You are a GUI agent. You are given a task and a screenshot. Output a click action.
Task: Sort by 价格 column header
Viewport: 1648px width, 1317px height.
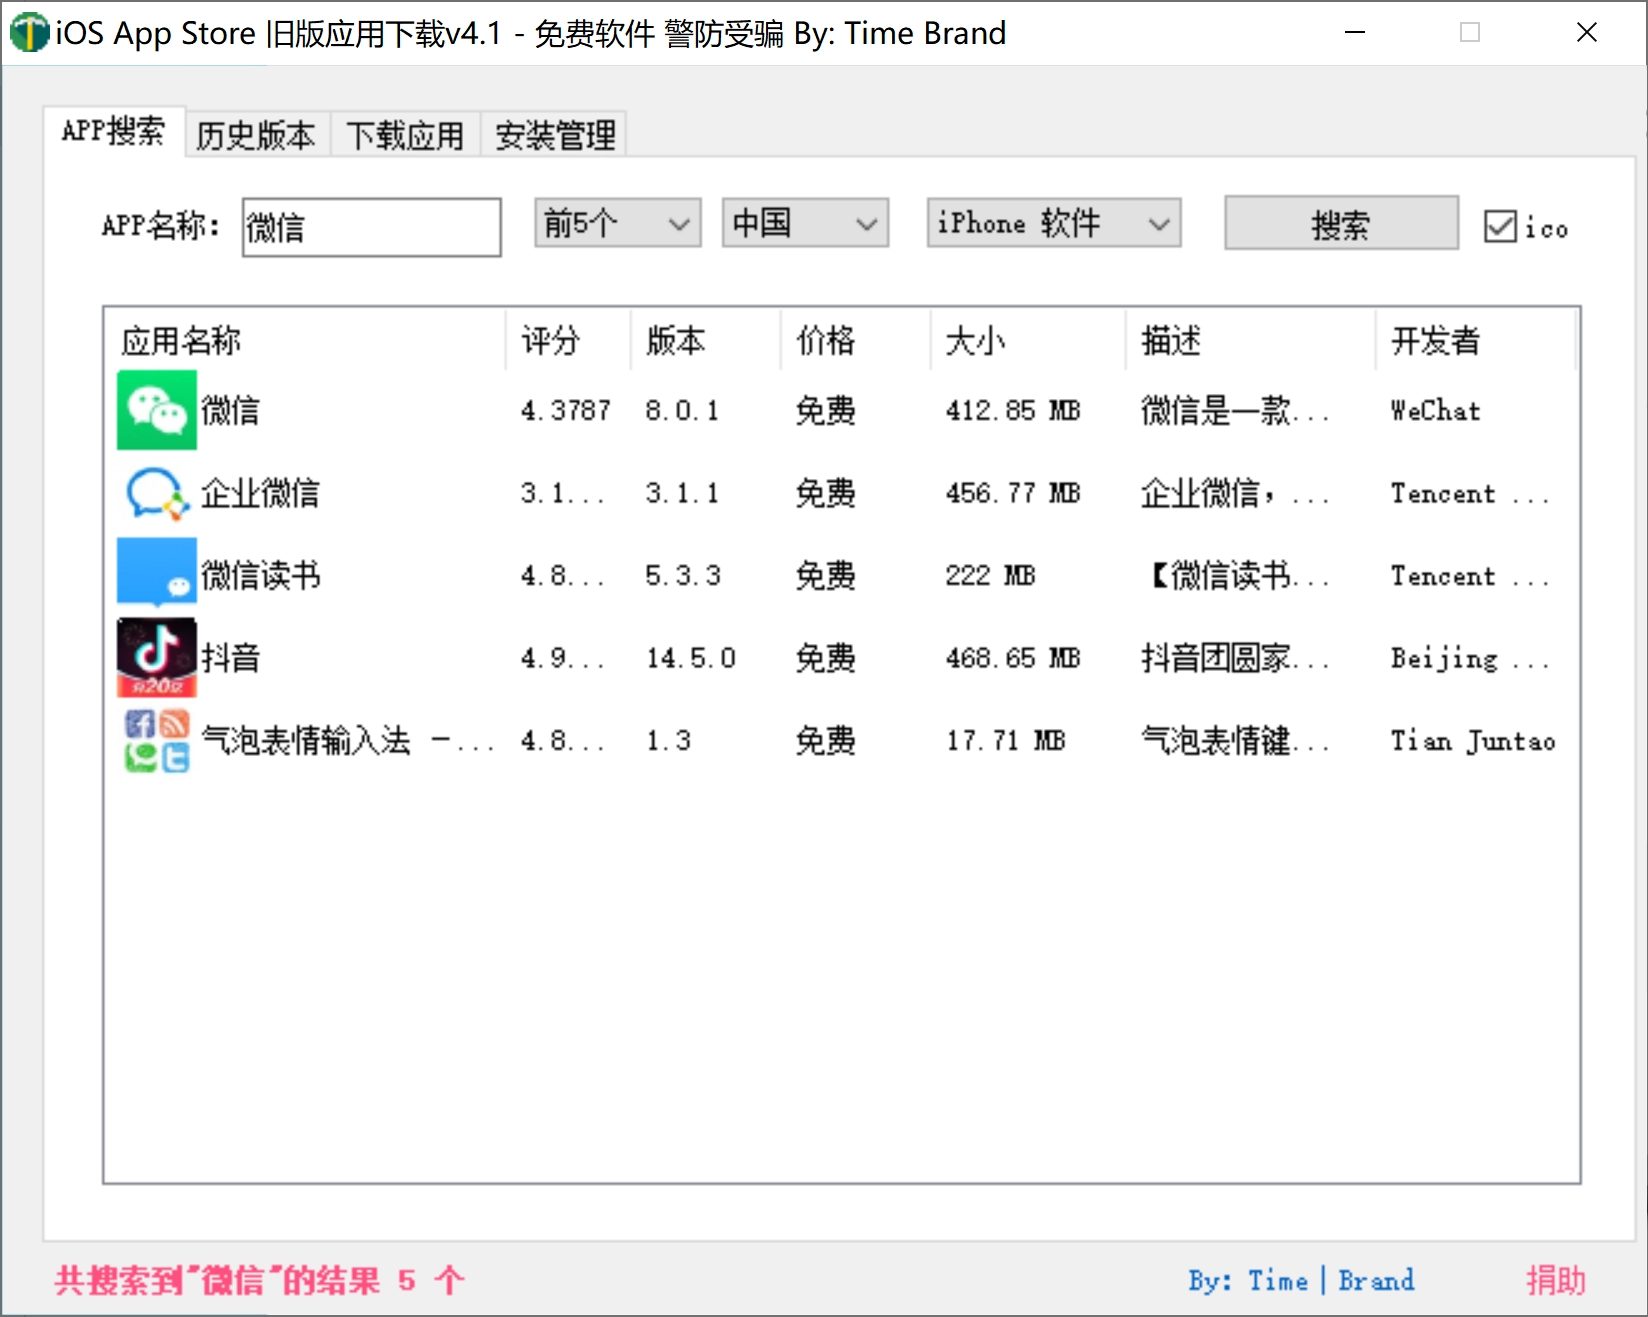coord(855,340)
